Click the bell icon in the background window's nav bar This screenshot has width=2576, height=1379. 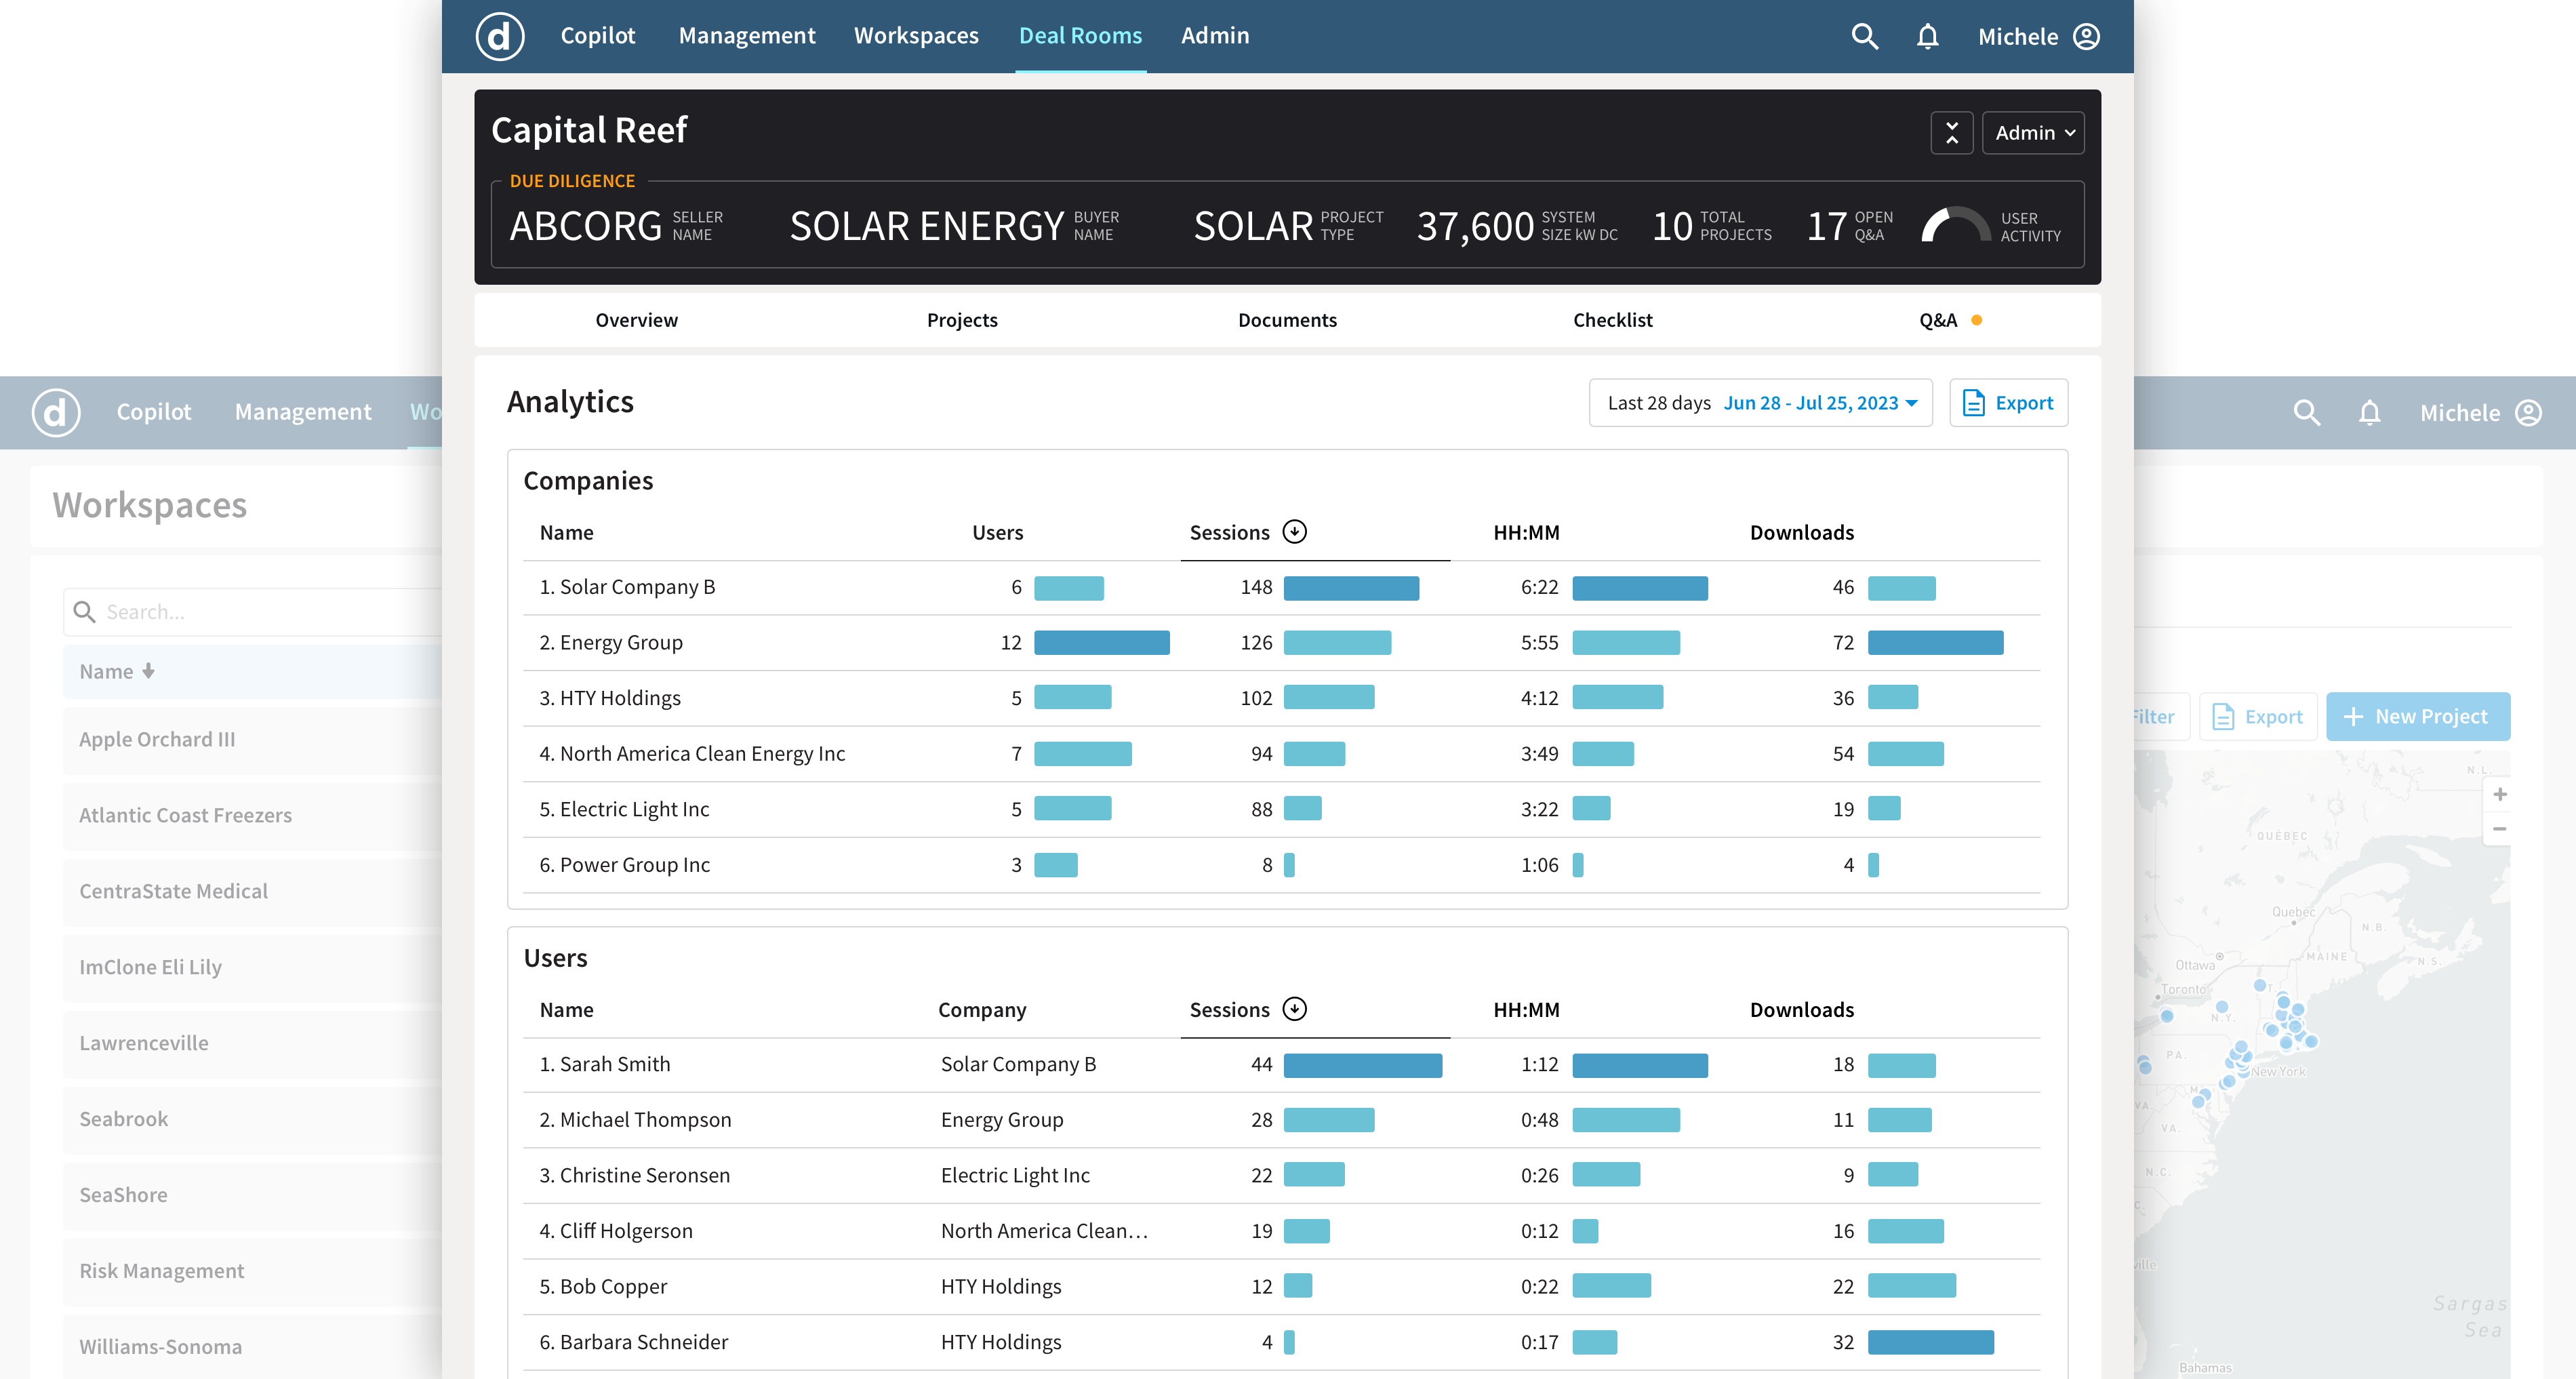point(2369,413)
